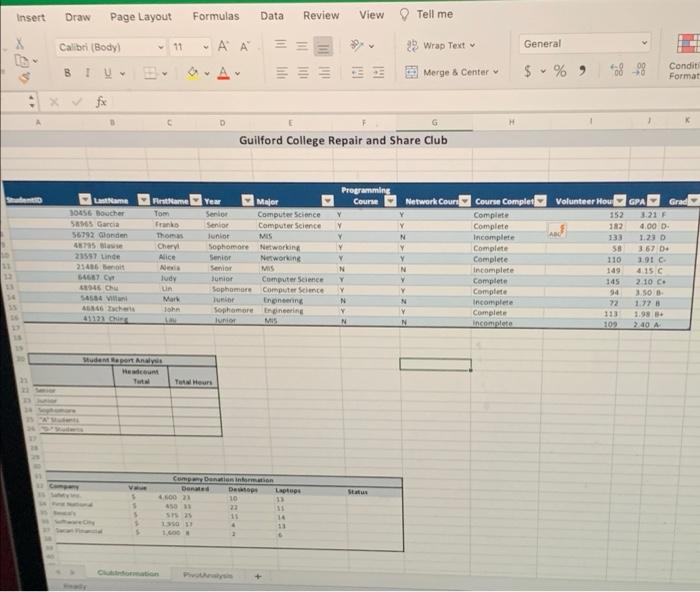
Task: Click the Guilford College Repair and Share Club title
Action: click(x=343, y=140)
